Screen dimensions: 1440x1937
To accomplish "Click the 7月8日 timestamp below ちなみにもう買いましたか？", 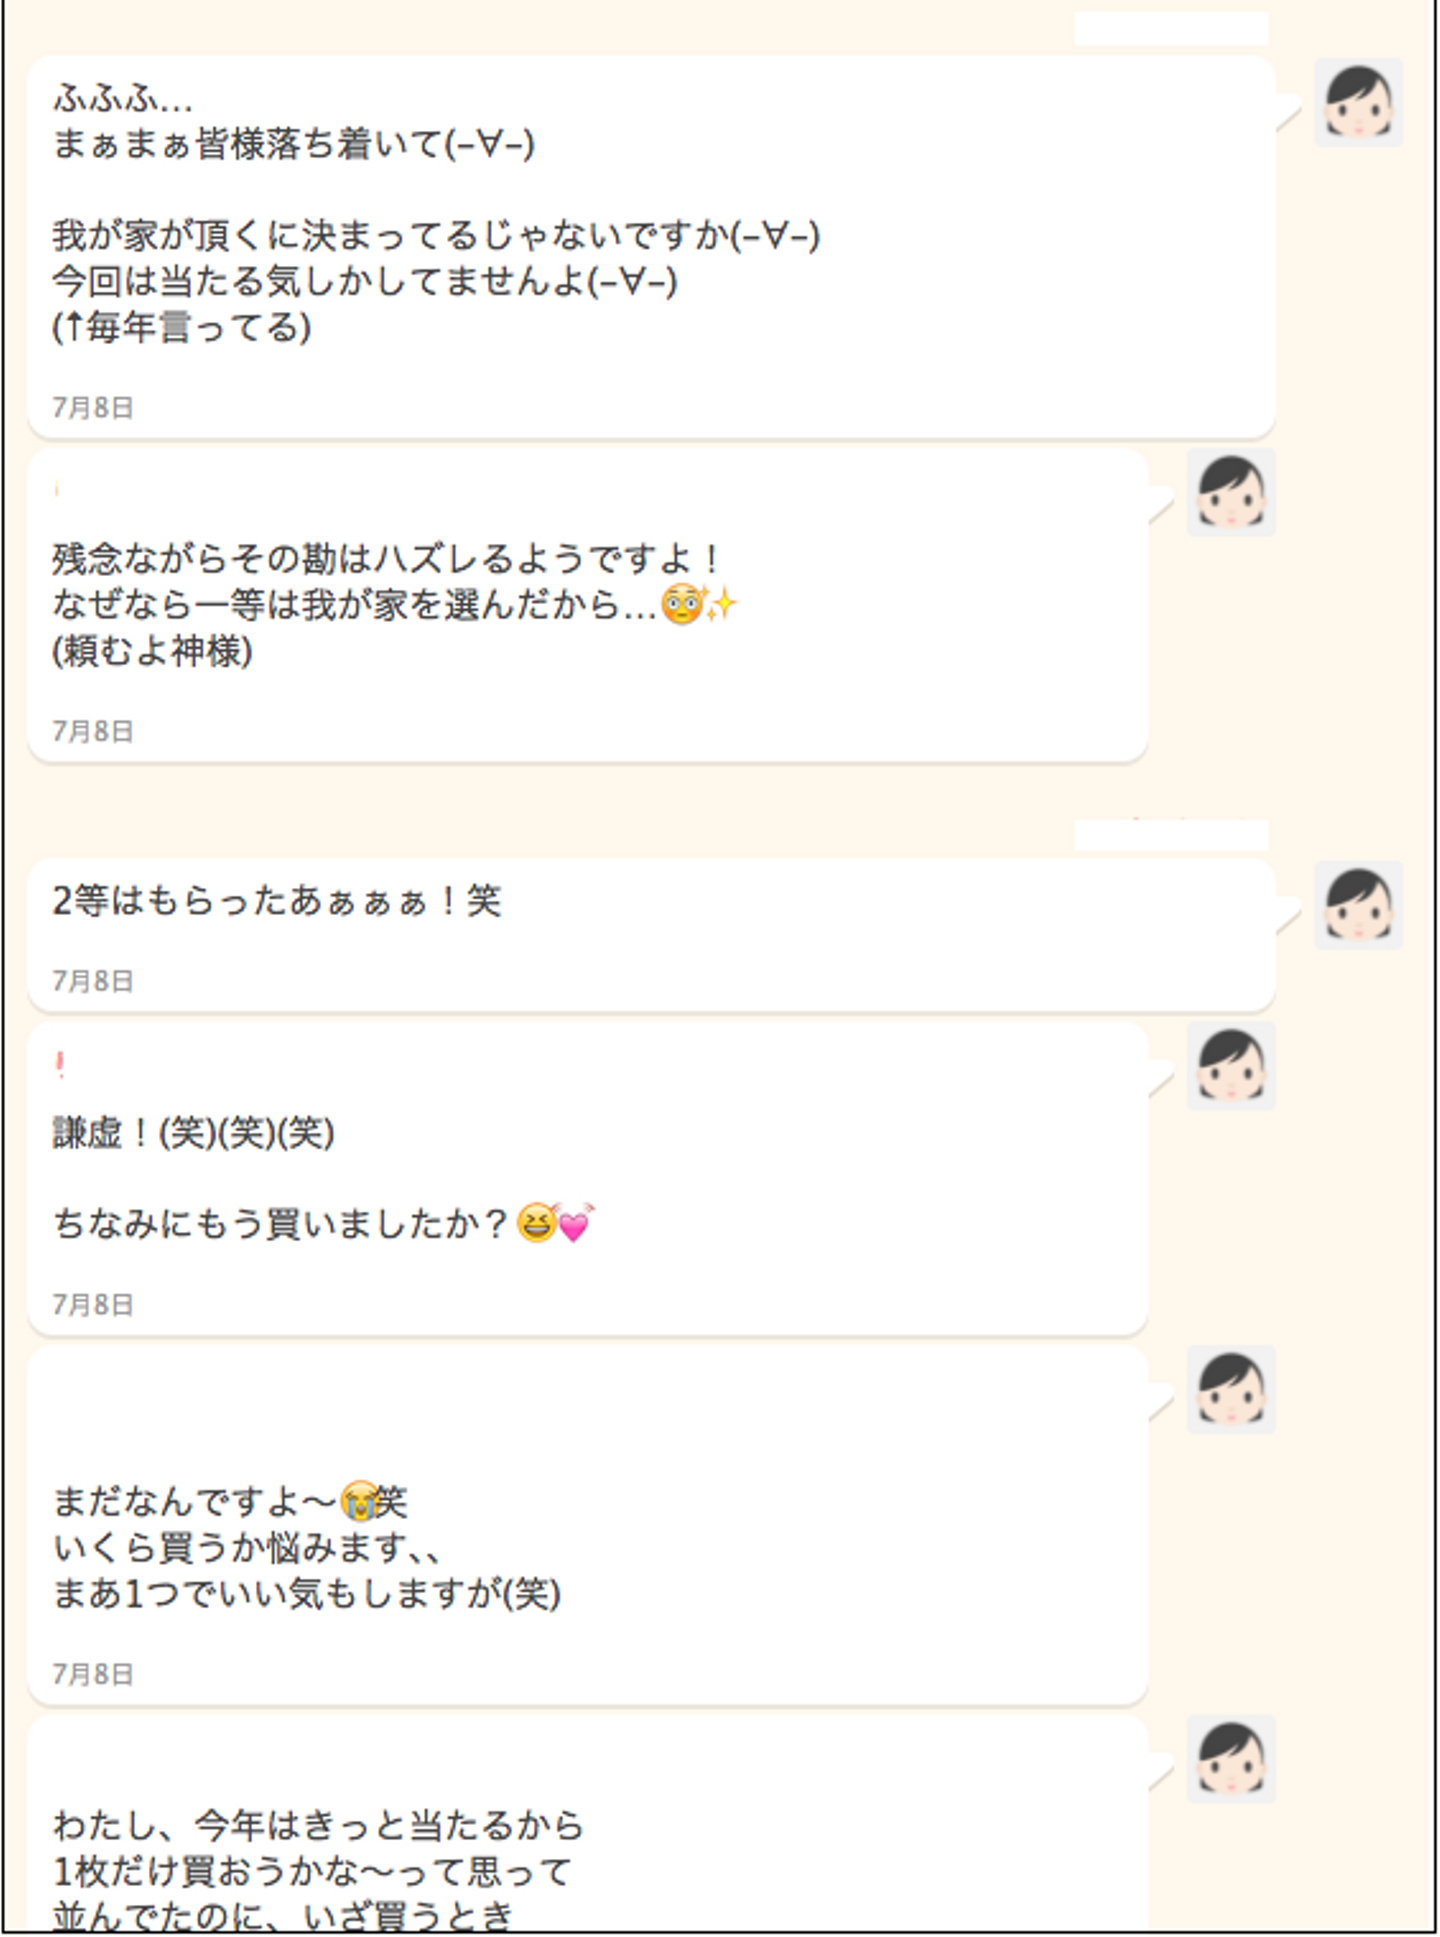I will click(93, 1305).
